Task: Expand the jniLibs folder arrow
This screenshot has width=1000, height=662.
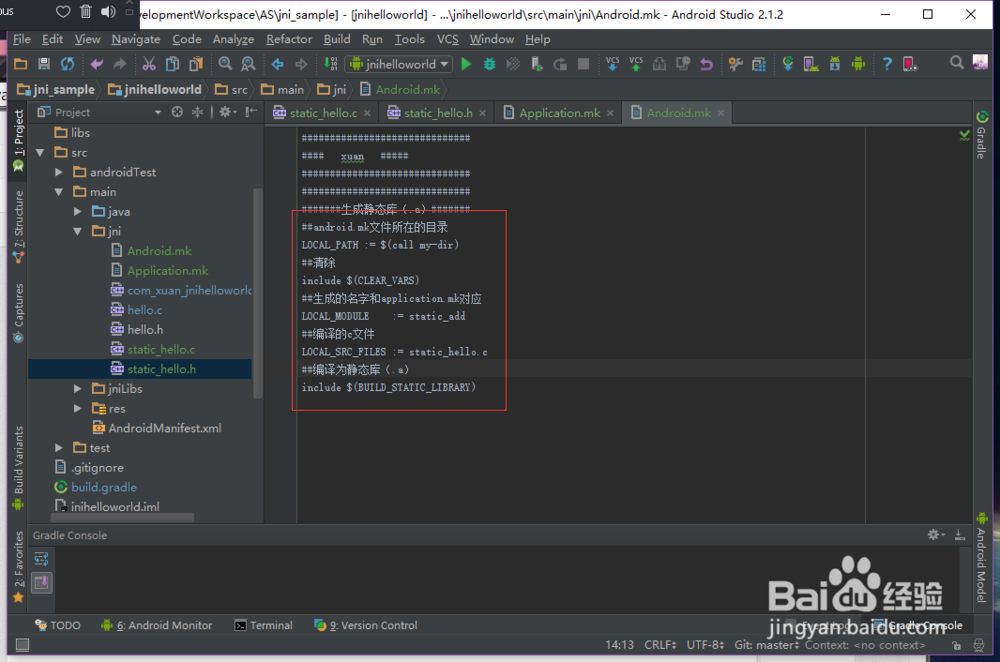Action: point(77,388)
